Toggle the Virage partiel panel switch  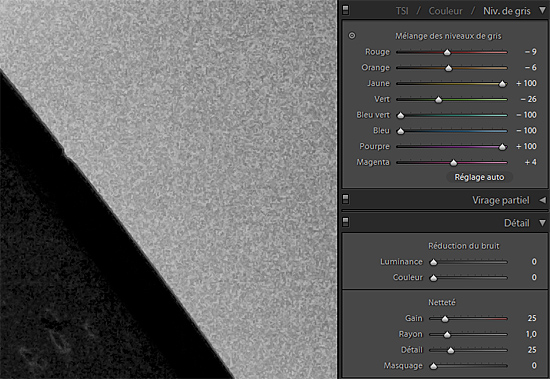click(x=346, y=199)
